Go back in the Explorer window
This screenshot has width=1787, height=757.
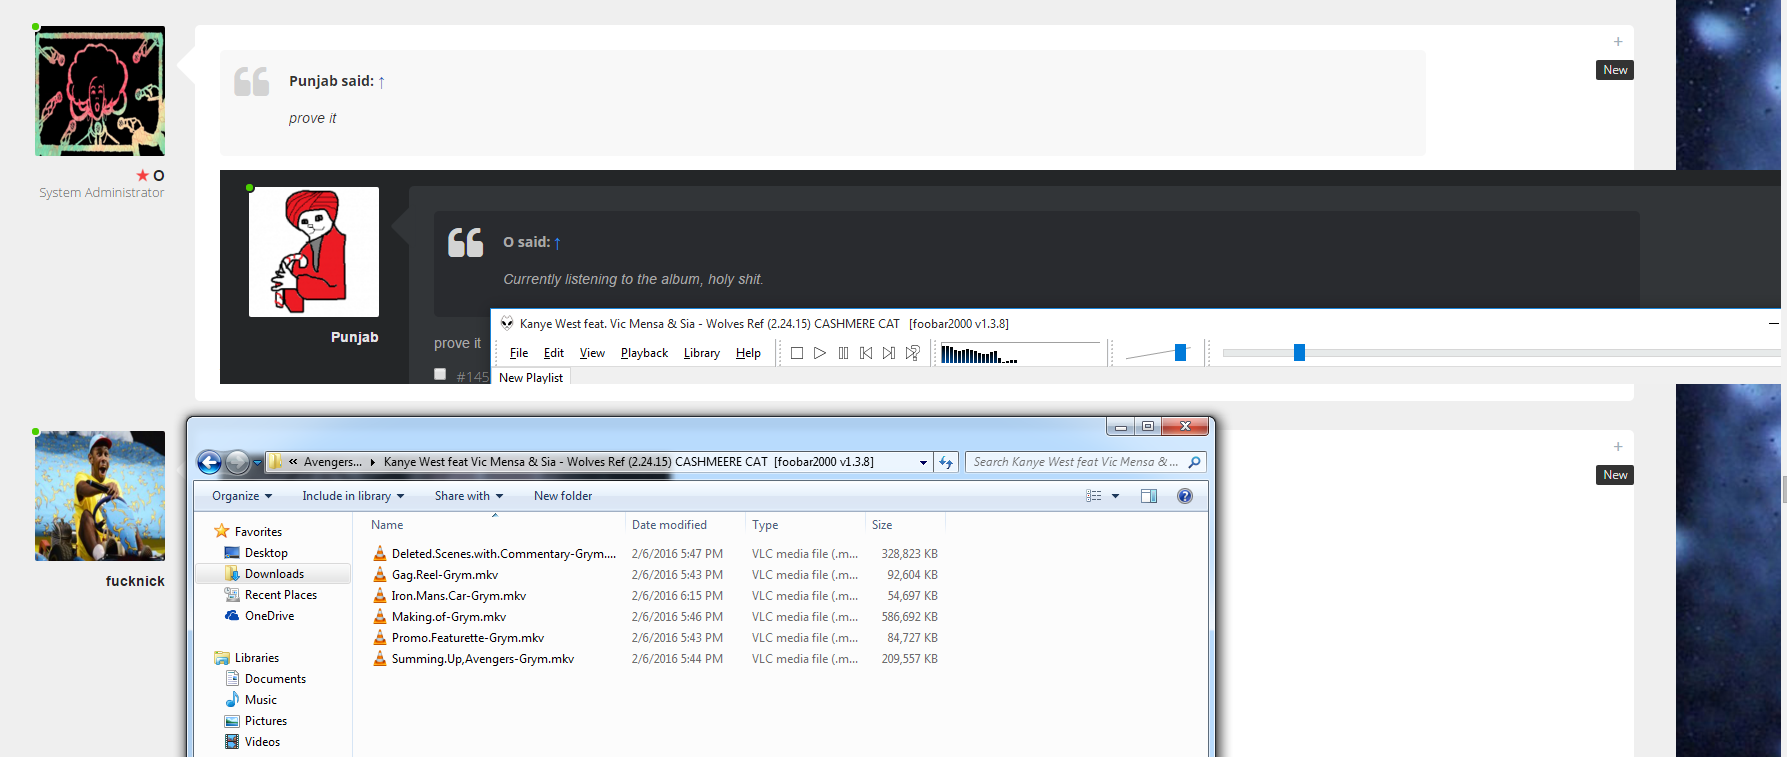(x=209, y=462)
